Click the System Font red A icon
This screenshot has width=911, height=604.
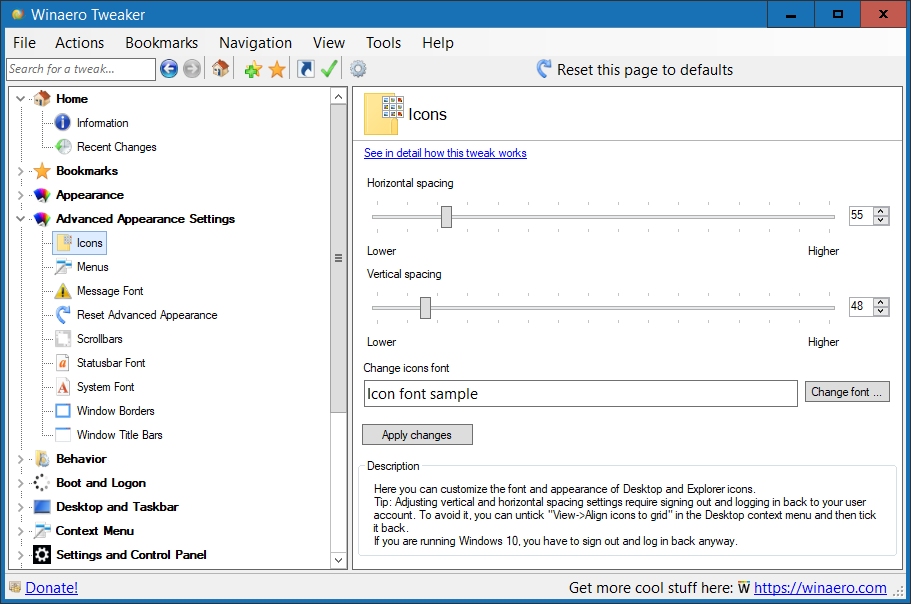[x=63, y=387]
